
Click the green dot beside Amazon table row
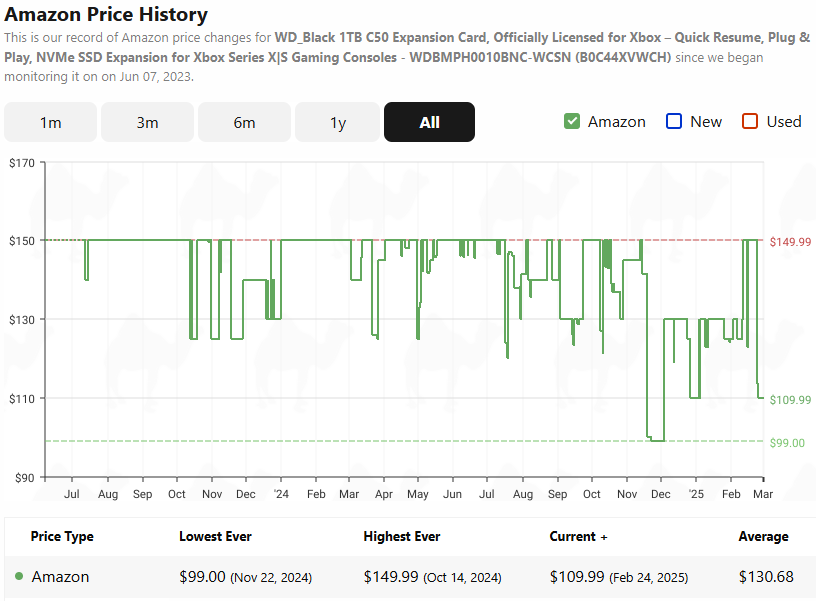coord(19,576)
